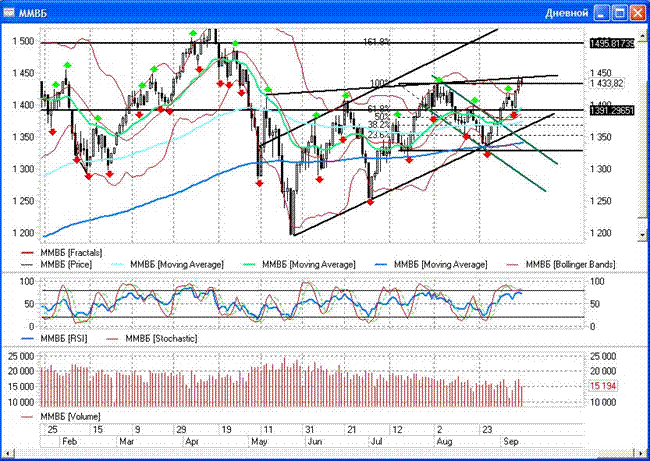The image size is (650, 461).
Task: Open the ММВБ window system menu icon
Action: (x=9, y=12)
